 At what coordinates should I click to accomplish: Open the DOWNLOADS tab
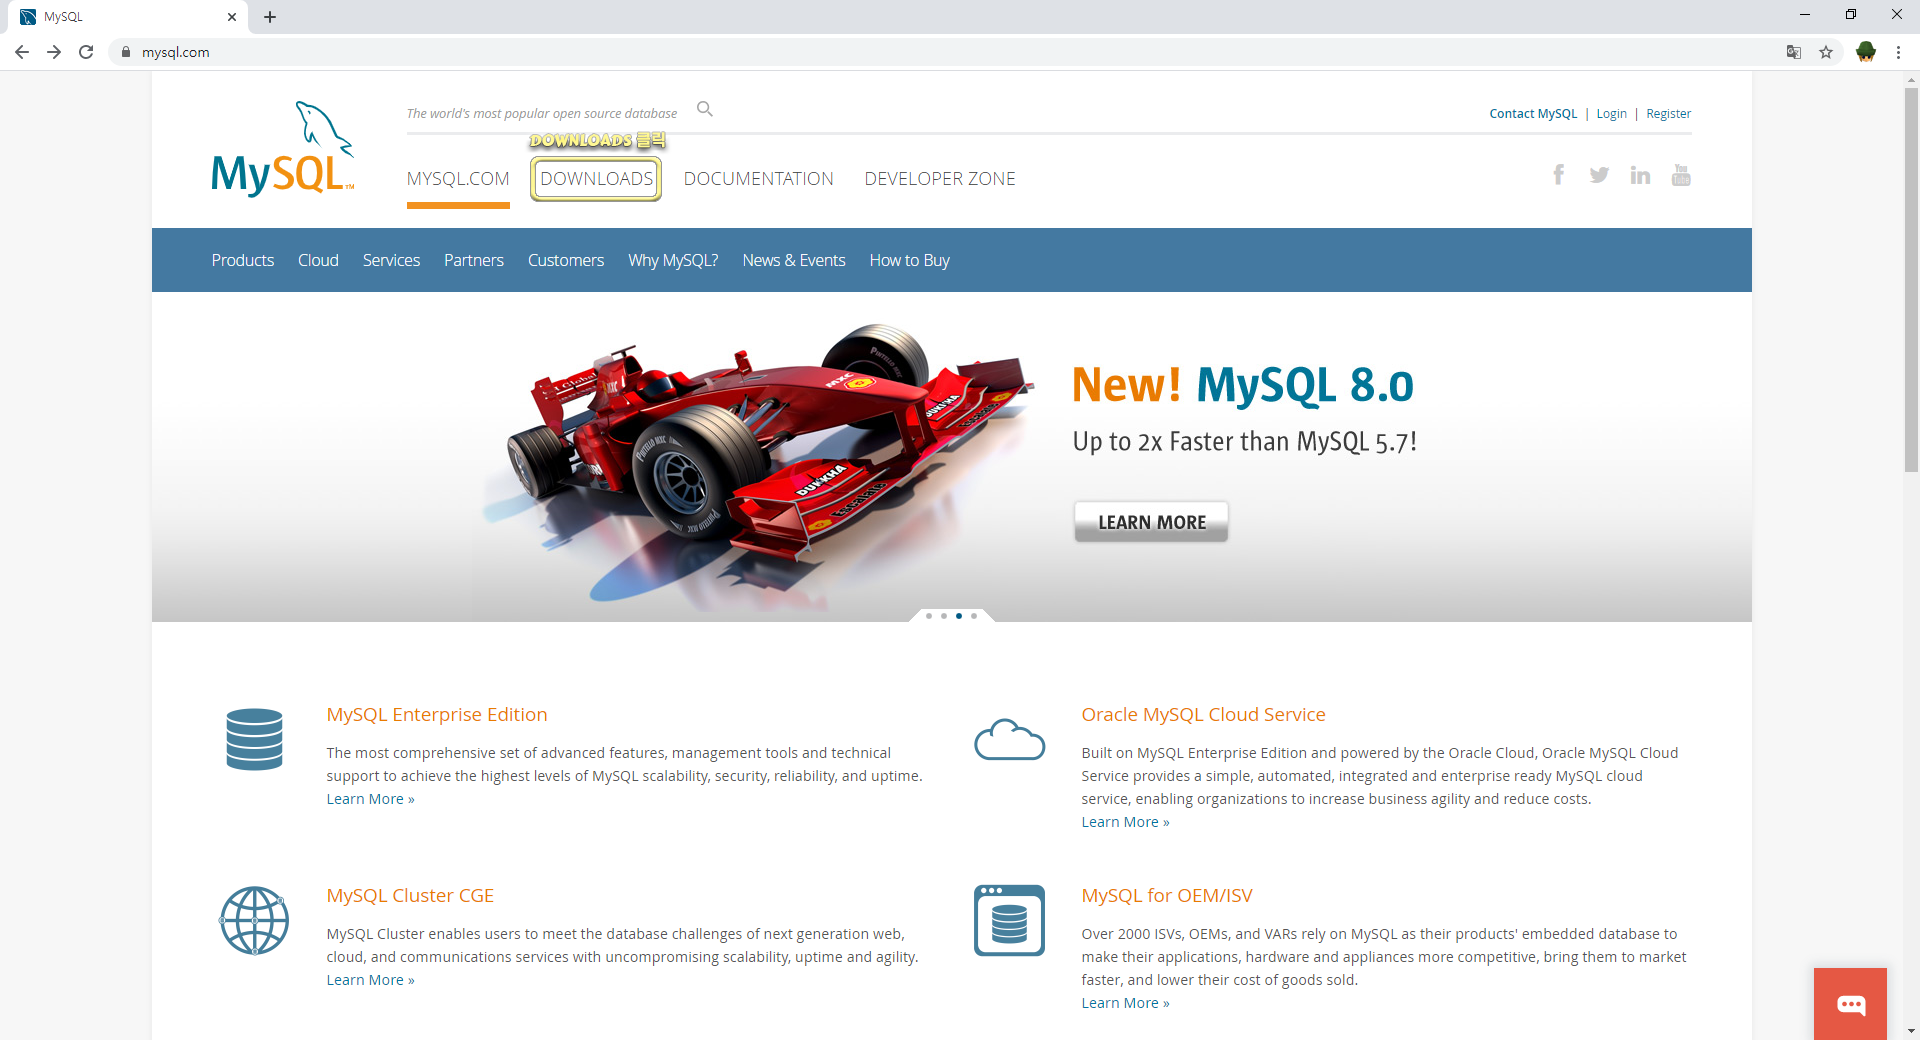coord(596,179)
